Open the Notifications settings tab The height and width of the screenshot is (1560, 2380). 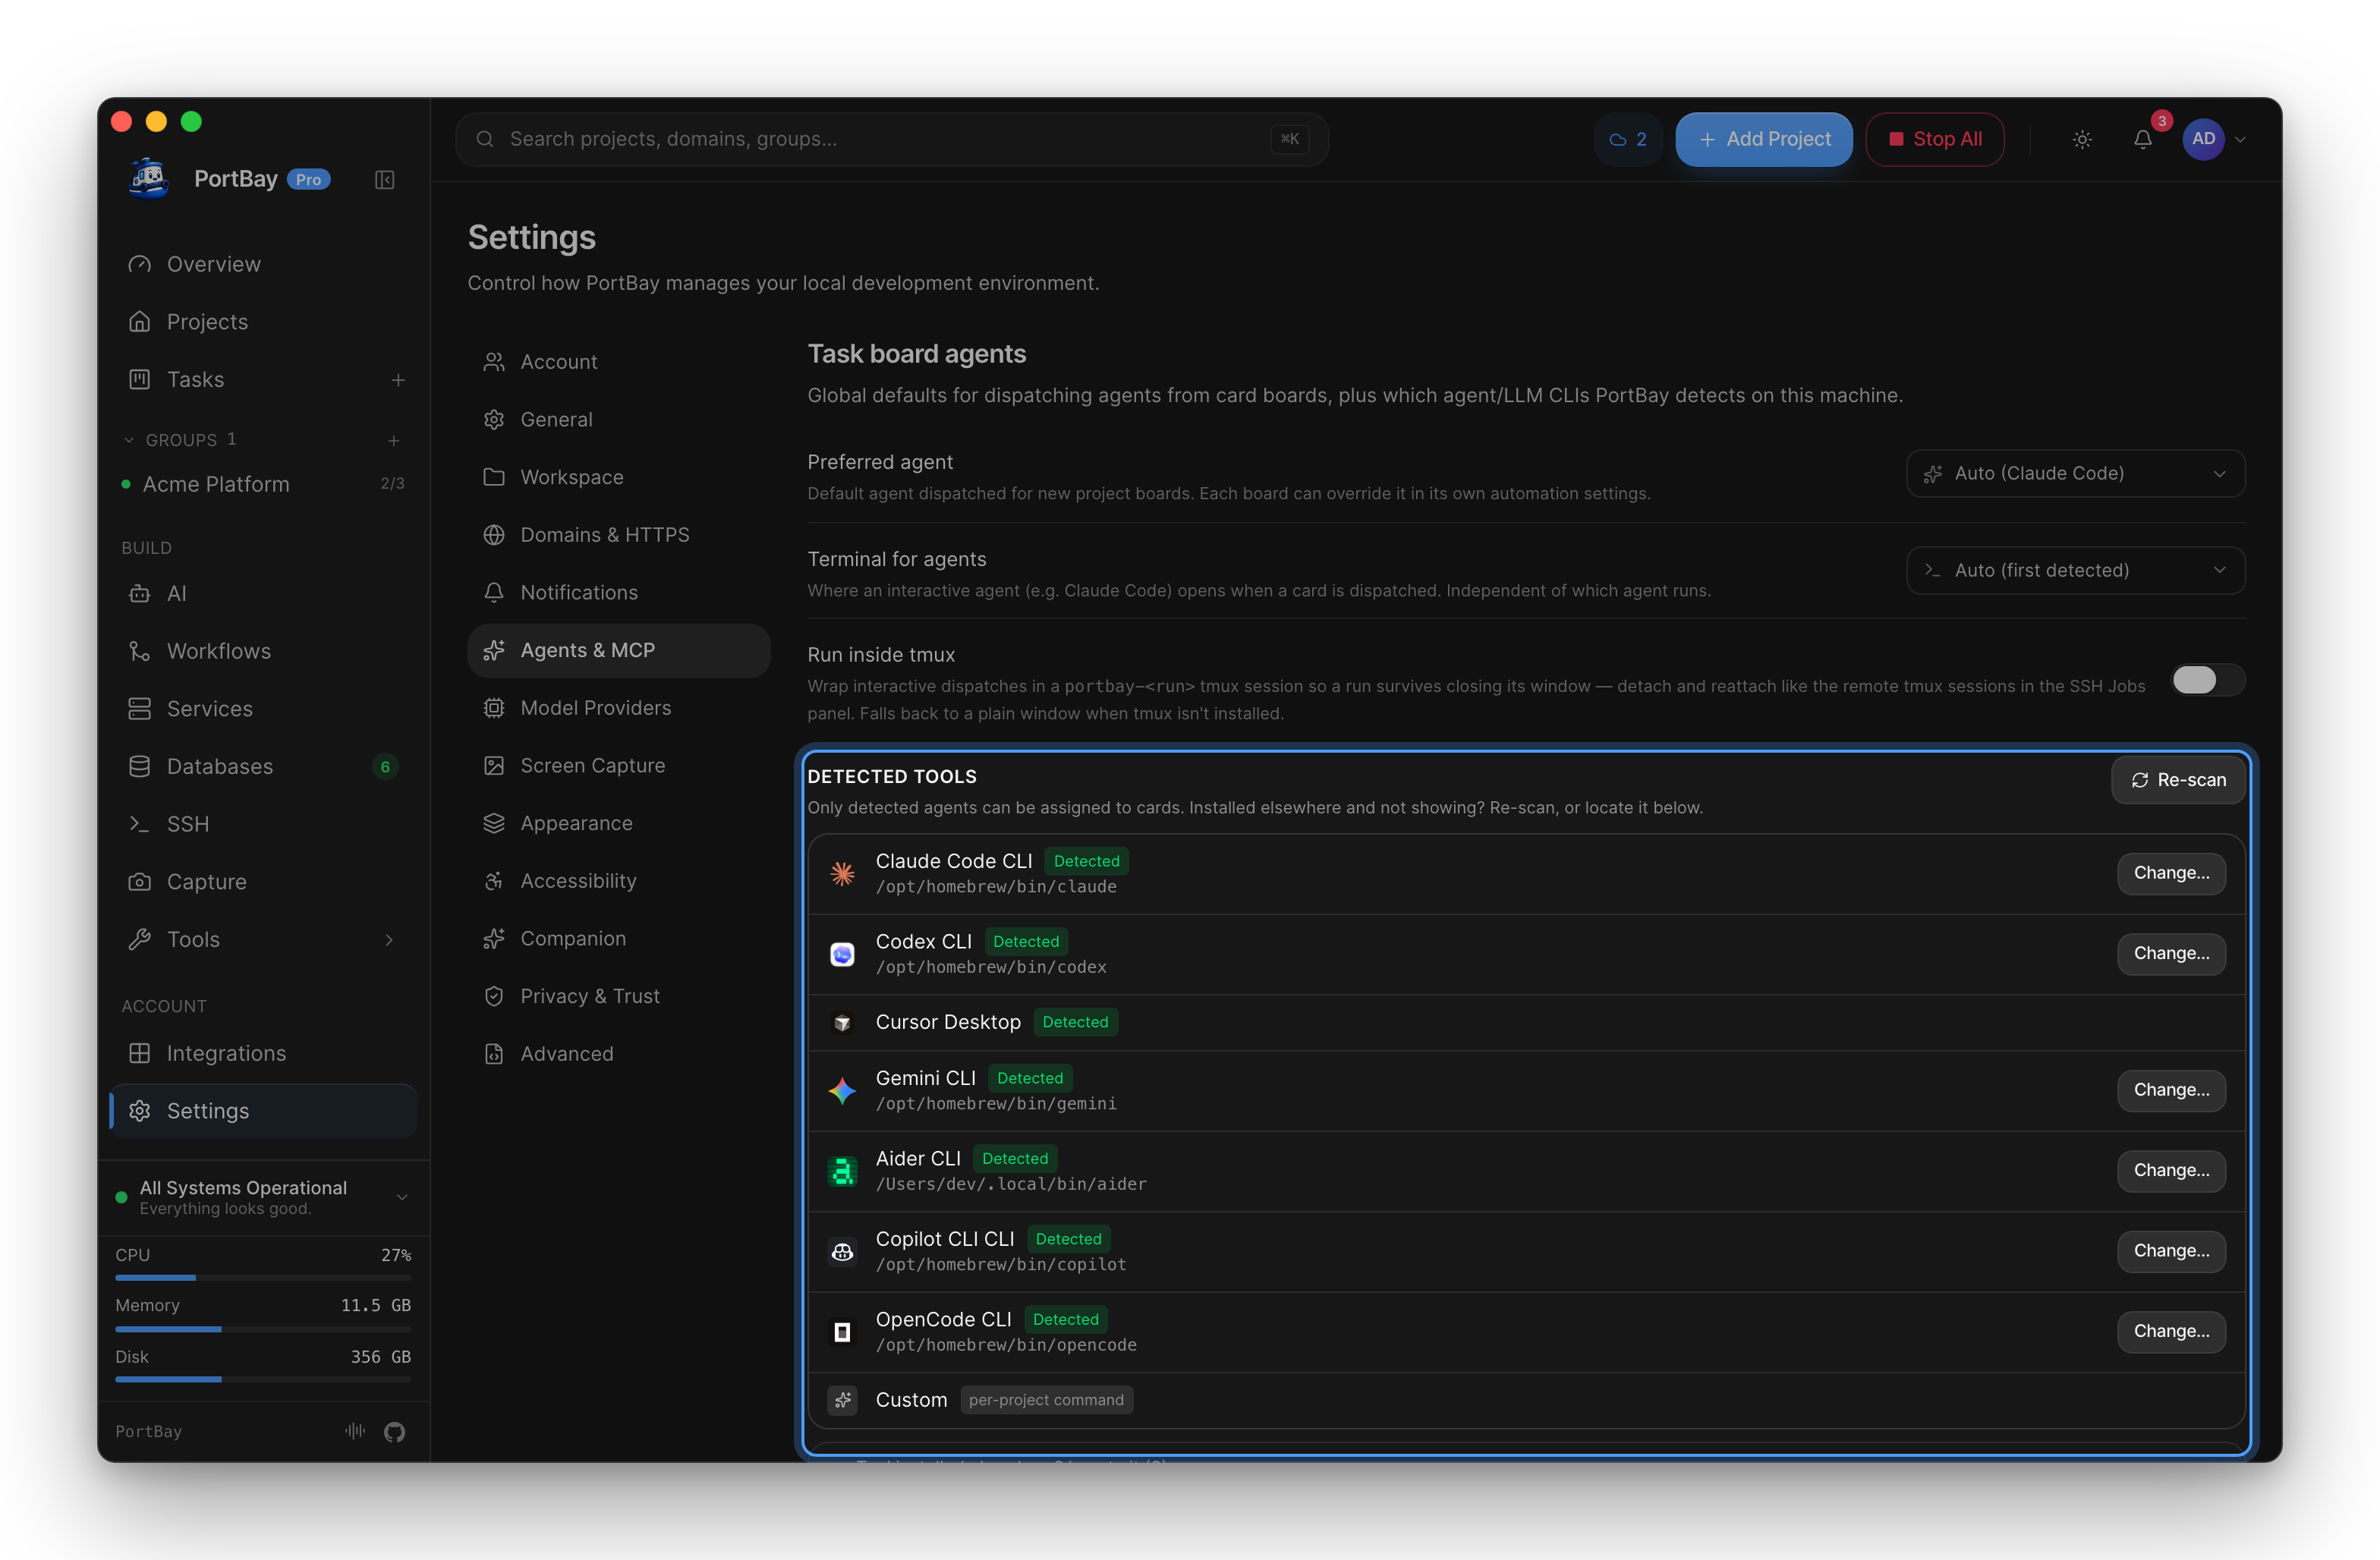click(x=618, y=593)
